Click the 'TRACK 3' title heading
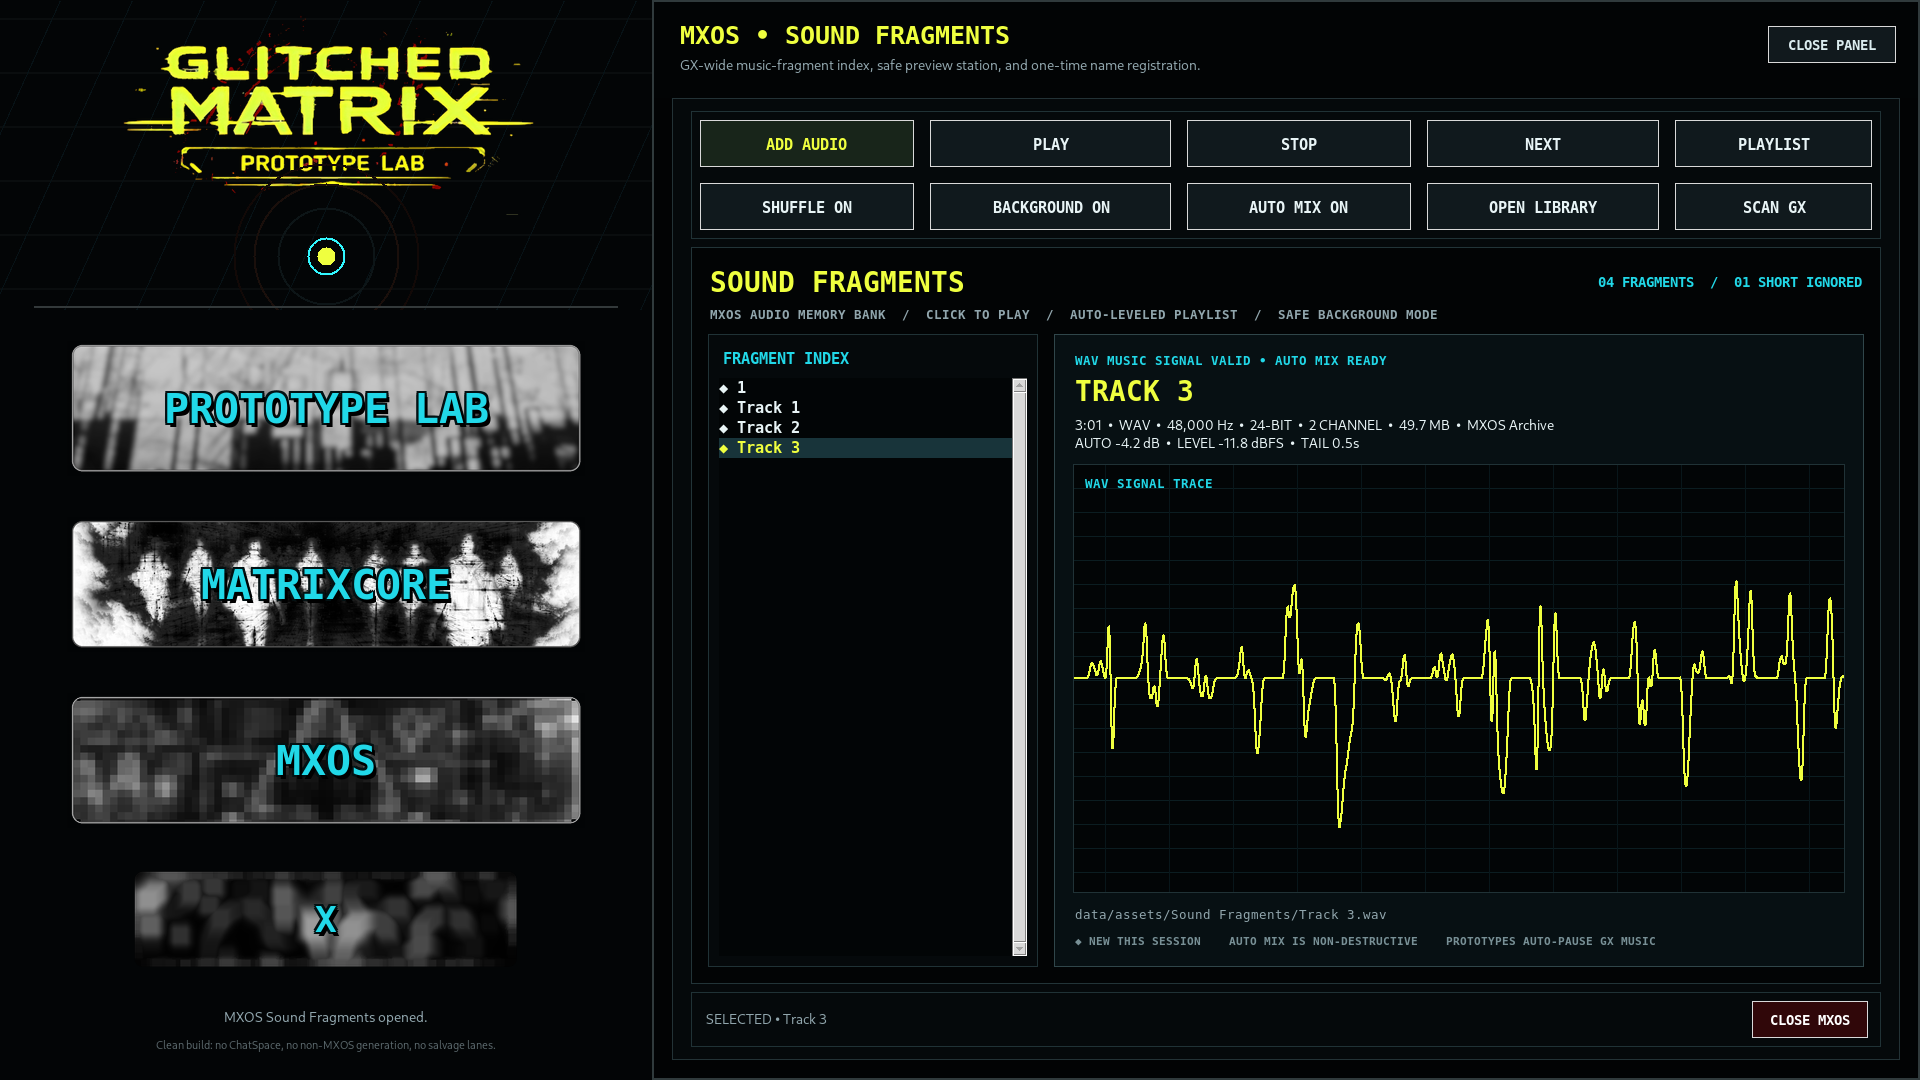 coord(1133,391)
